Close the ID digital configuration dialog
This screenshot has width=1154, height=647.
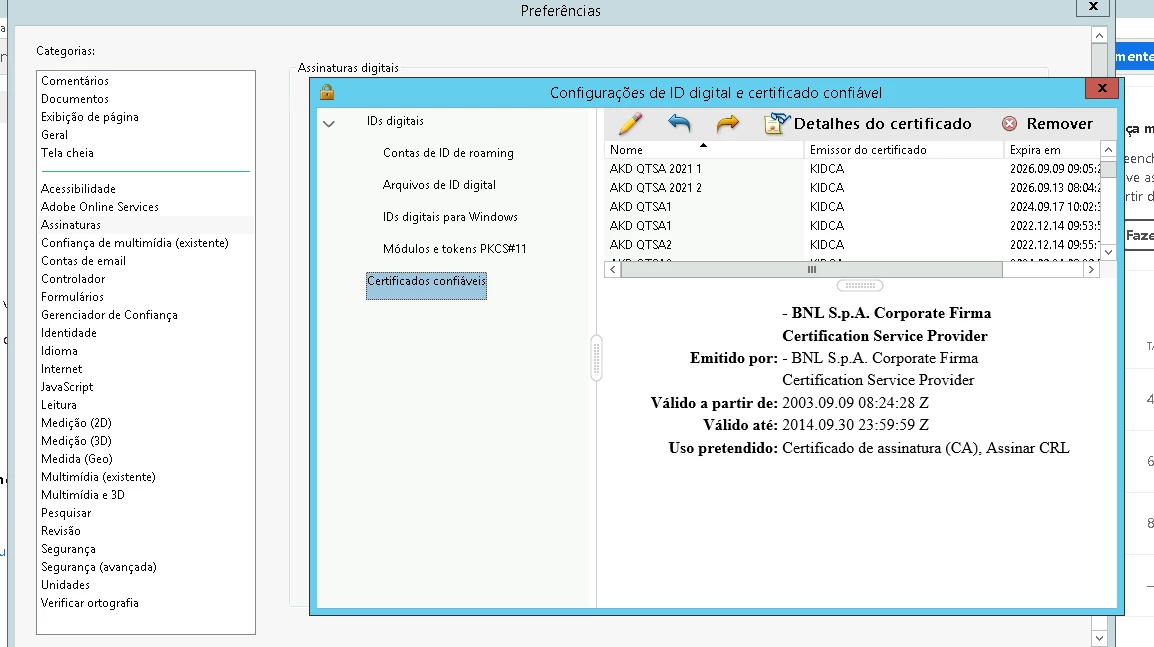pos(1102,88)
